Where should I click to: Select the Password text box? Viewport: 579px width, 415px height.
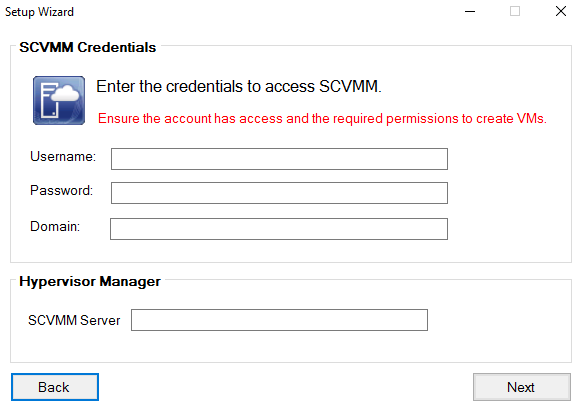click(279, 193)
